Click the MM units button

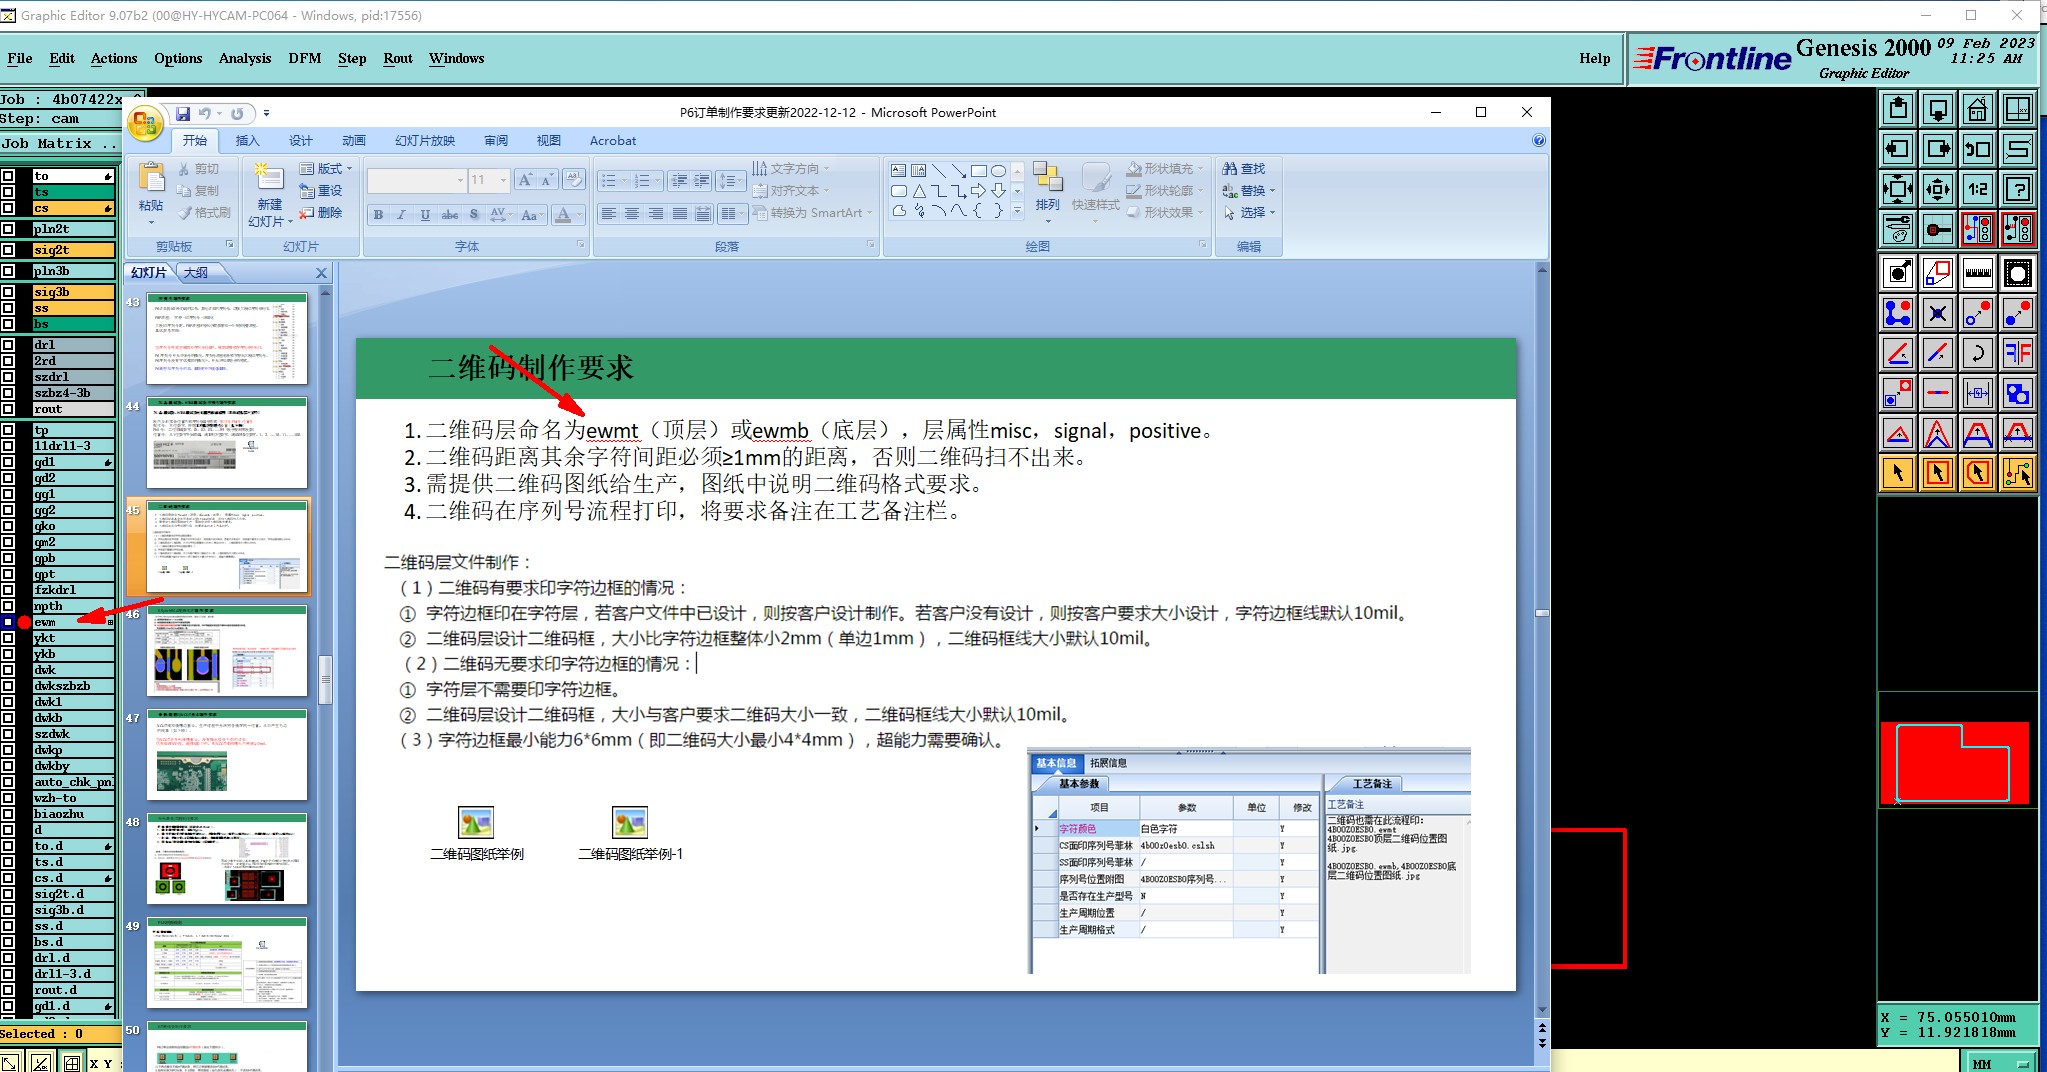pos(2002,1063)
